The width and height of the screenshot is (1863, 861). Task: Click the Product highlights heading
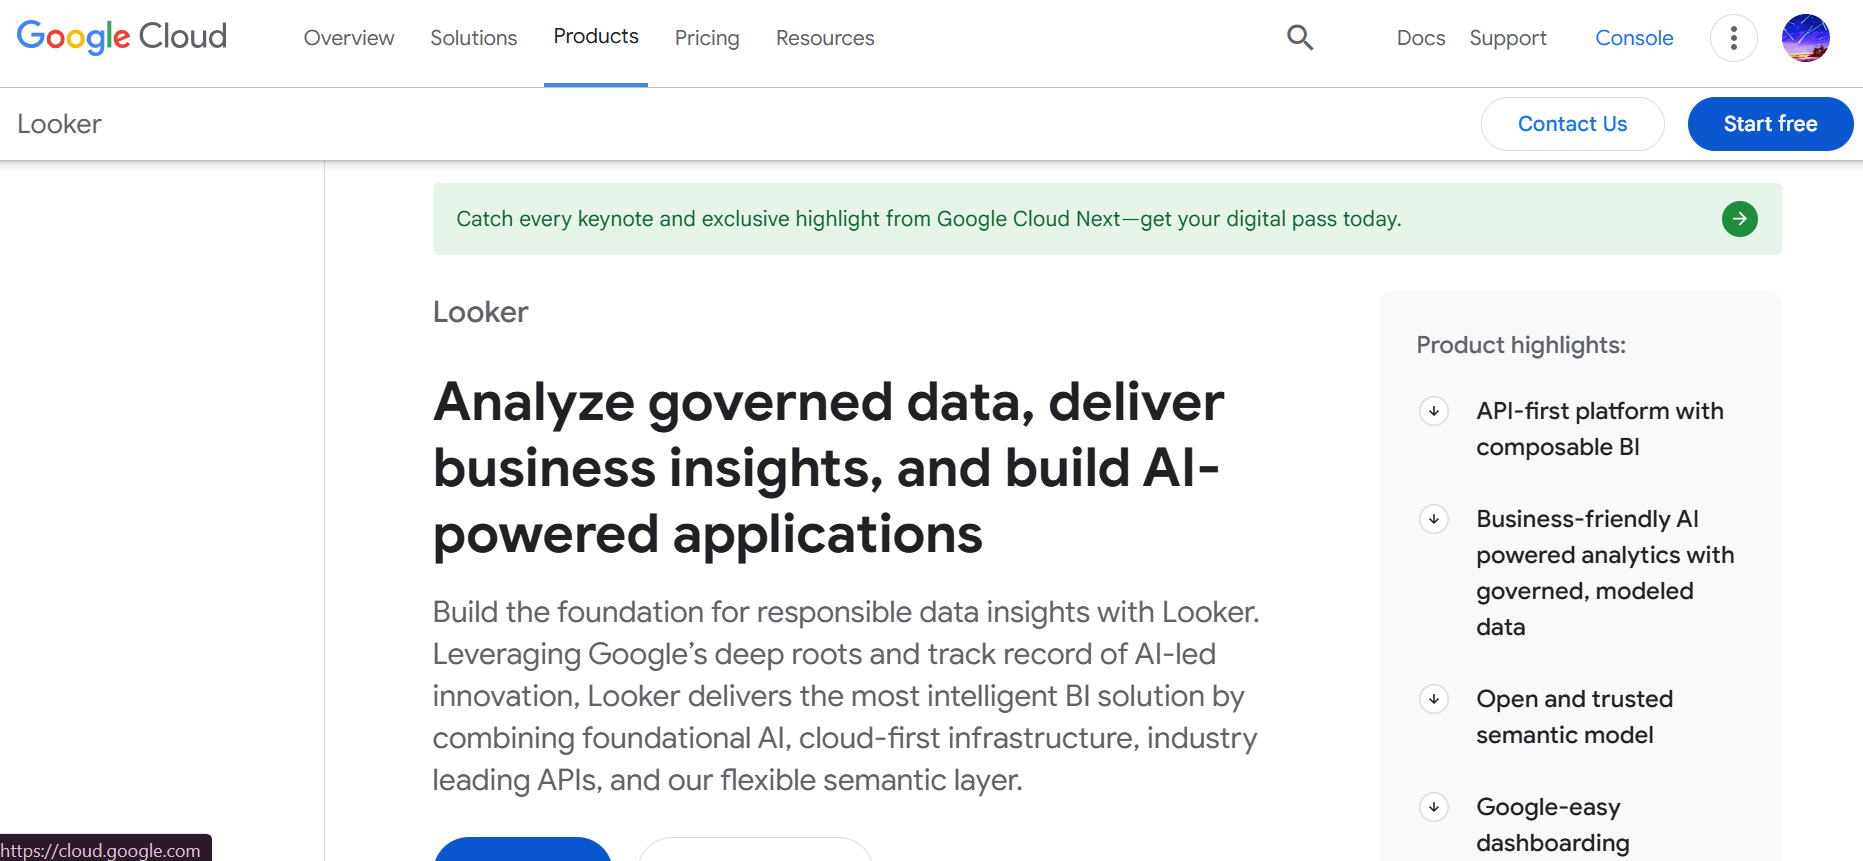[x=1521, y=345]
